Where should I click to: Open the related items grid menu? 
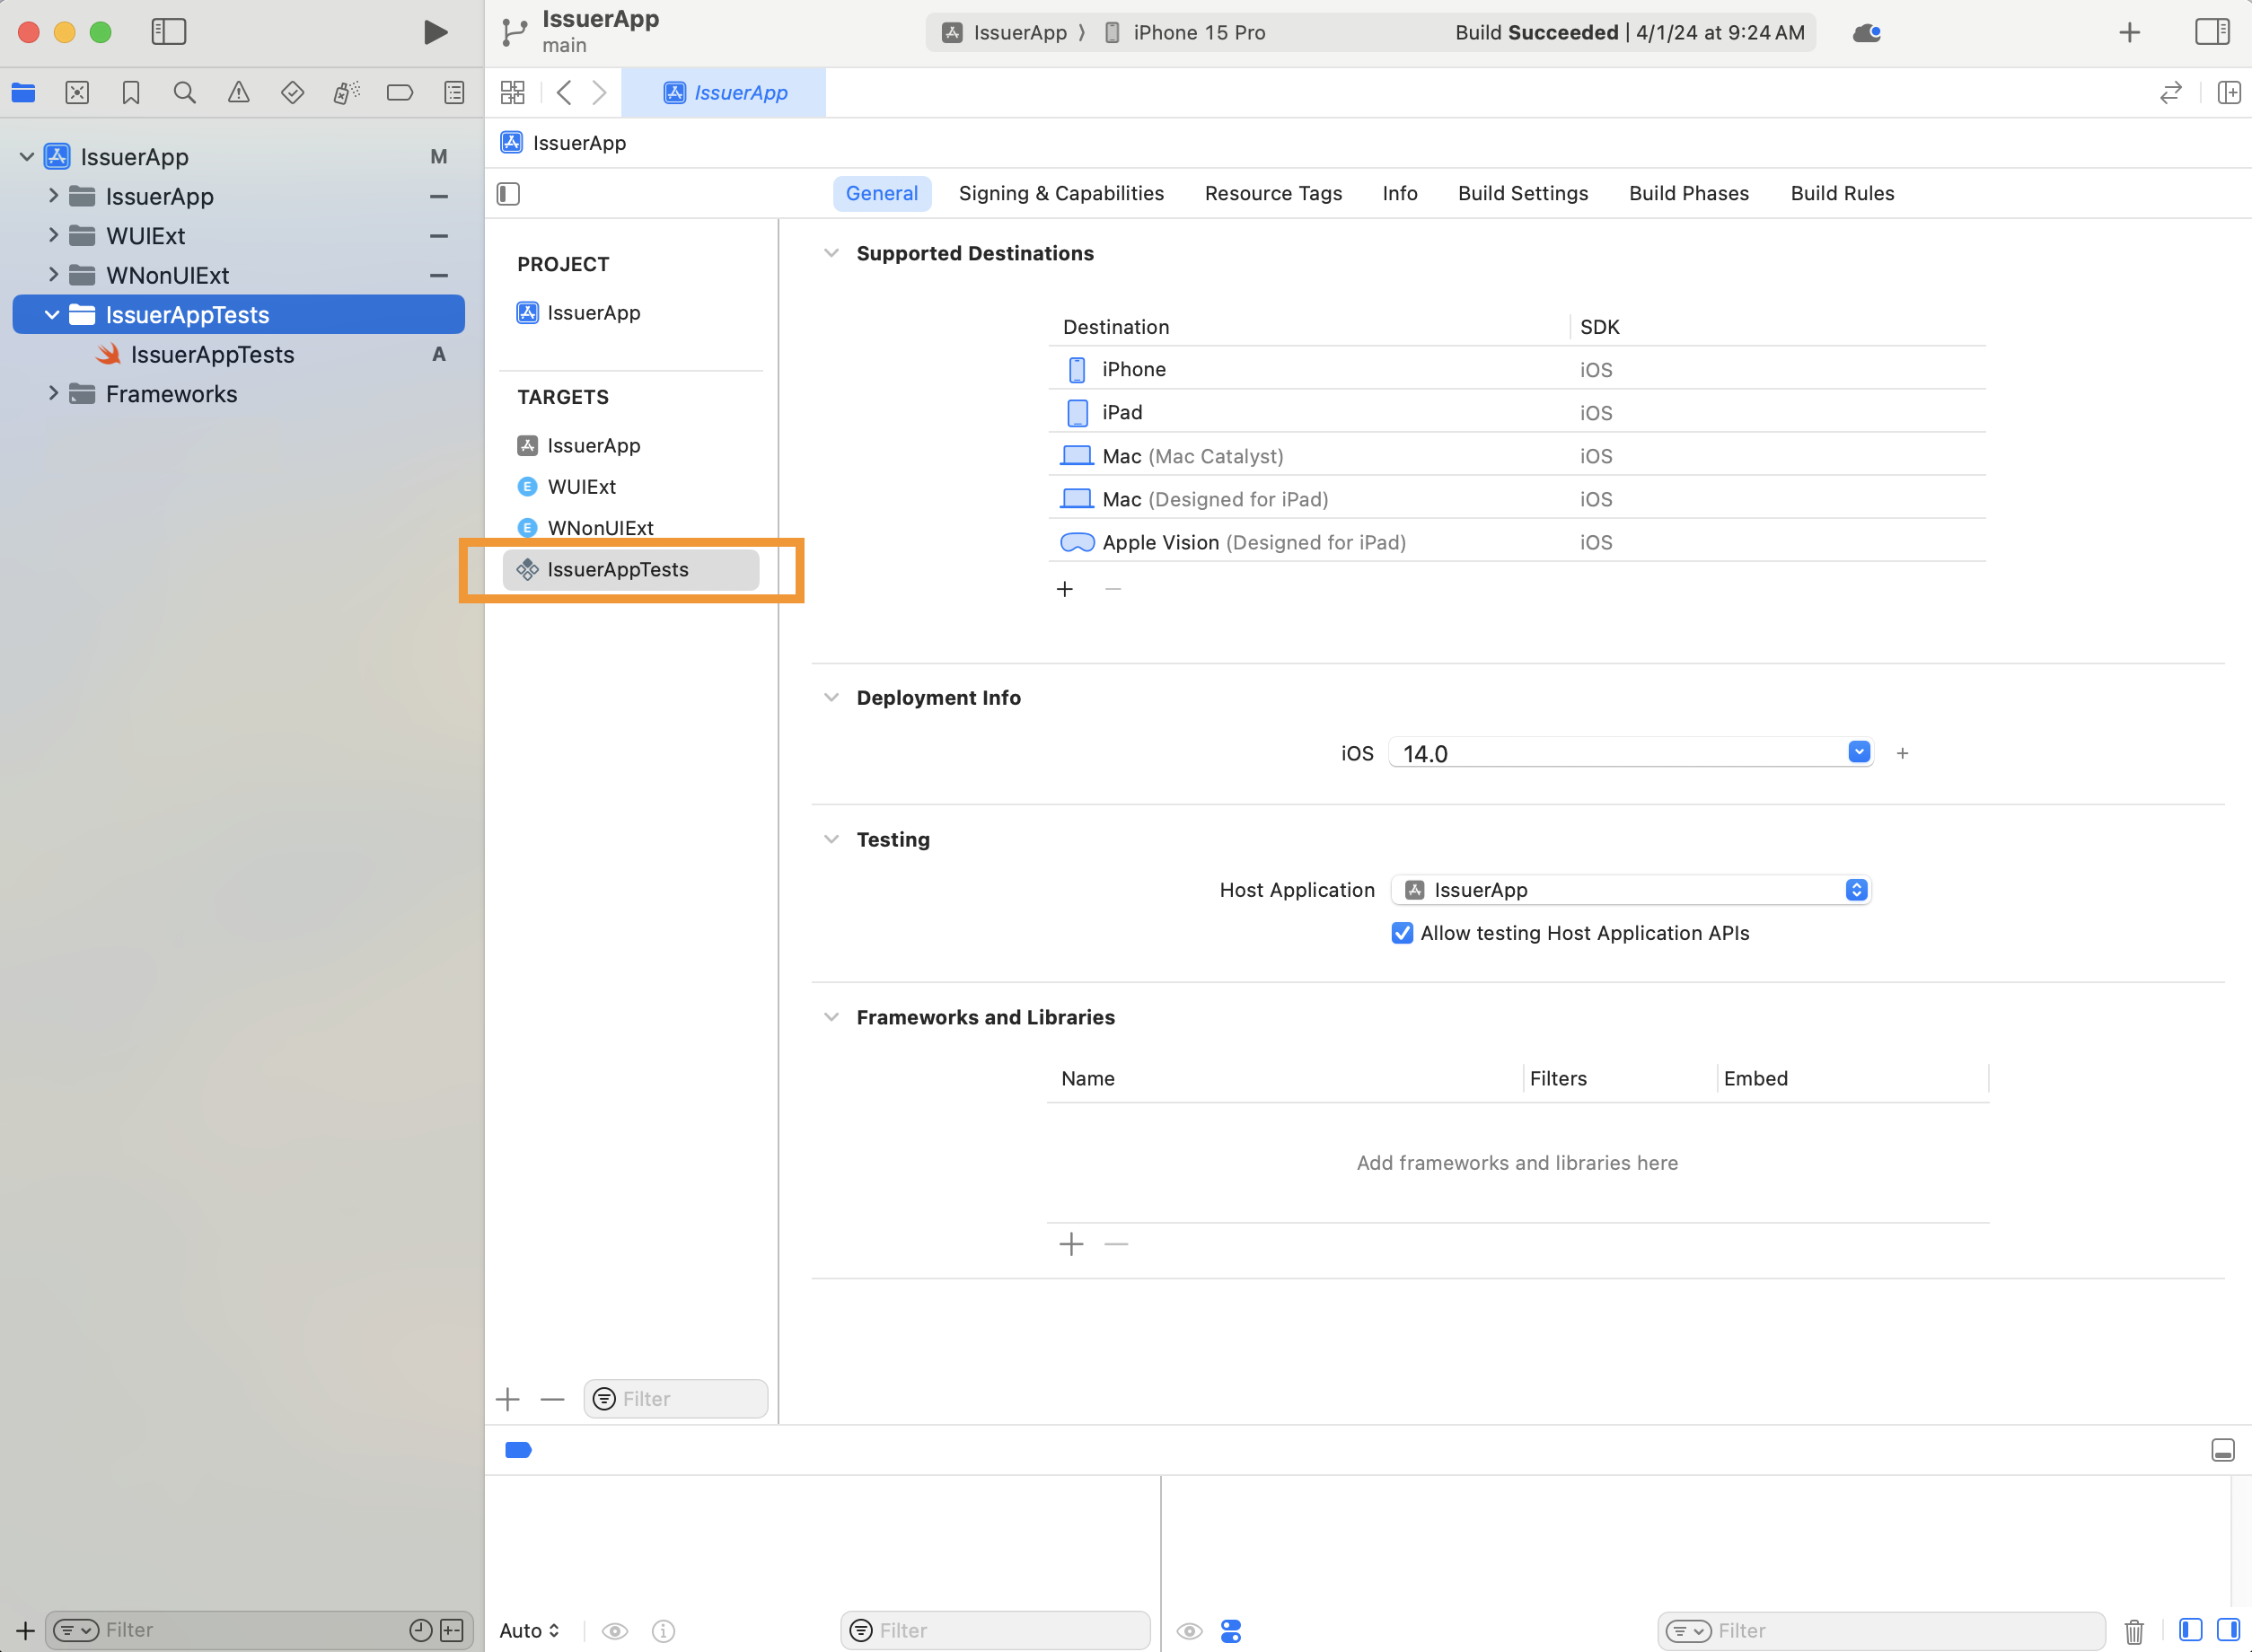click(513, 93)
